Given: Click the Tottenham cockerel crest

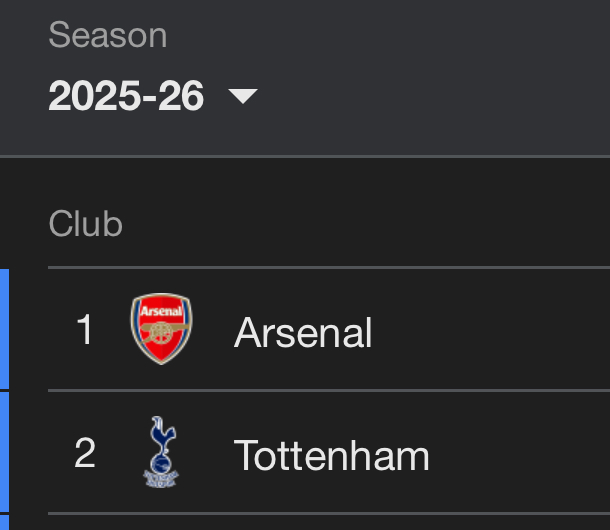Looking at the screenshot, I should (x=161, y=453).
